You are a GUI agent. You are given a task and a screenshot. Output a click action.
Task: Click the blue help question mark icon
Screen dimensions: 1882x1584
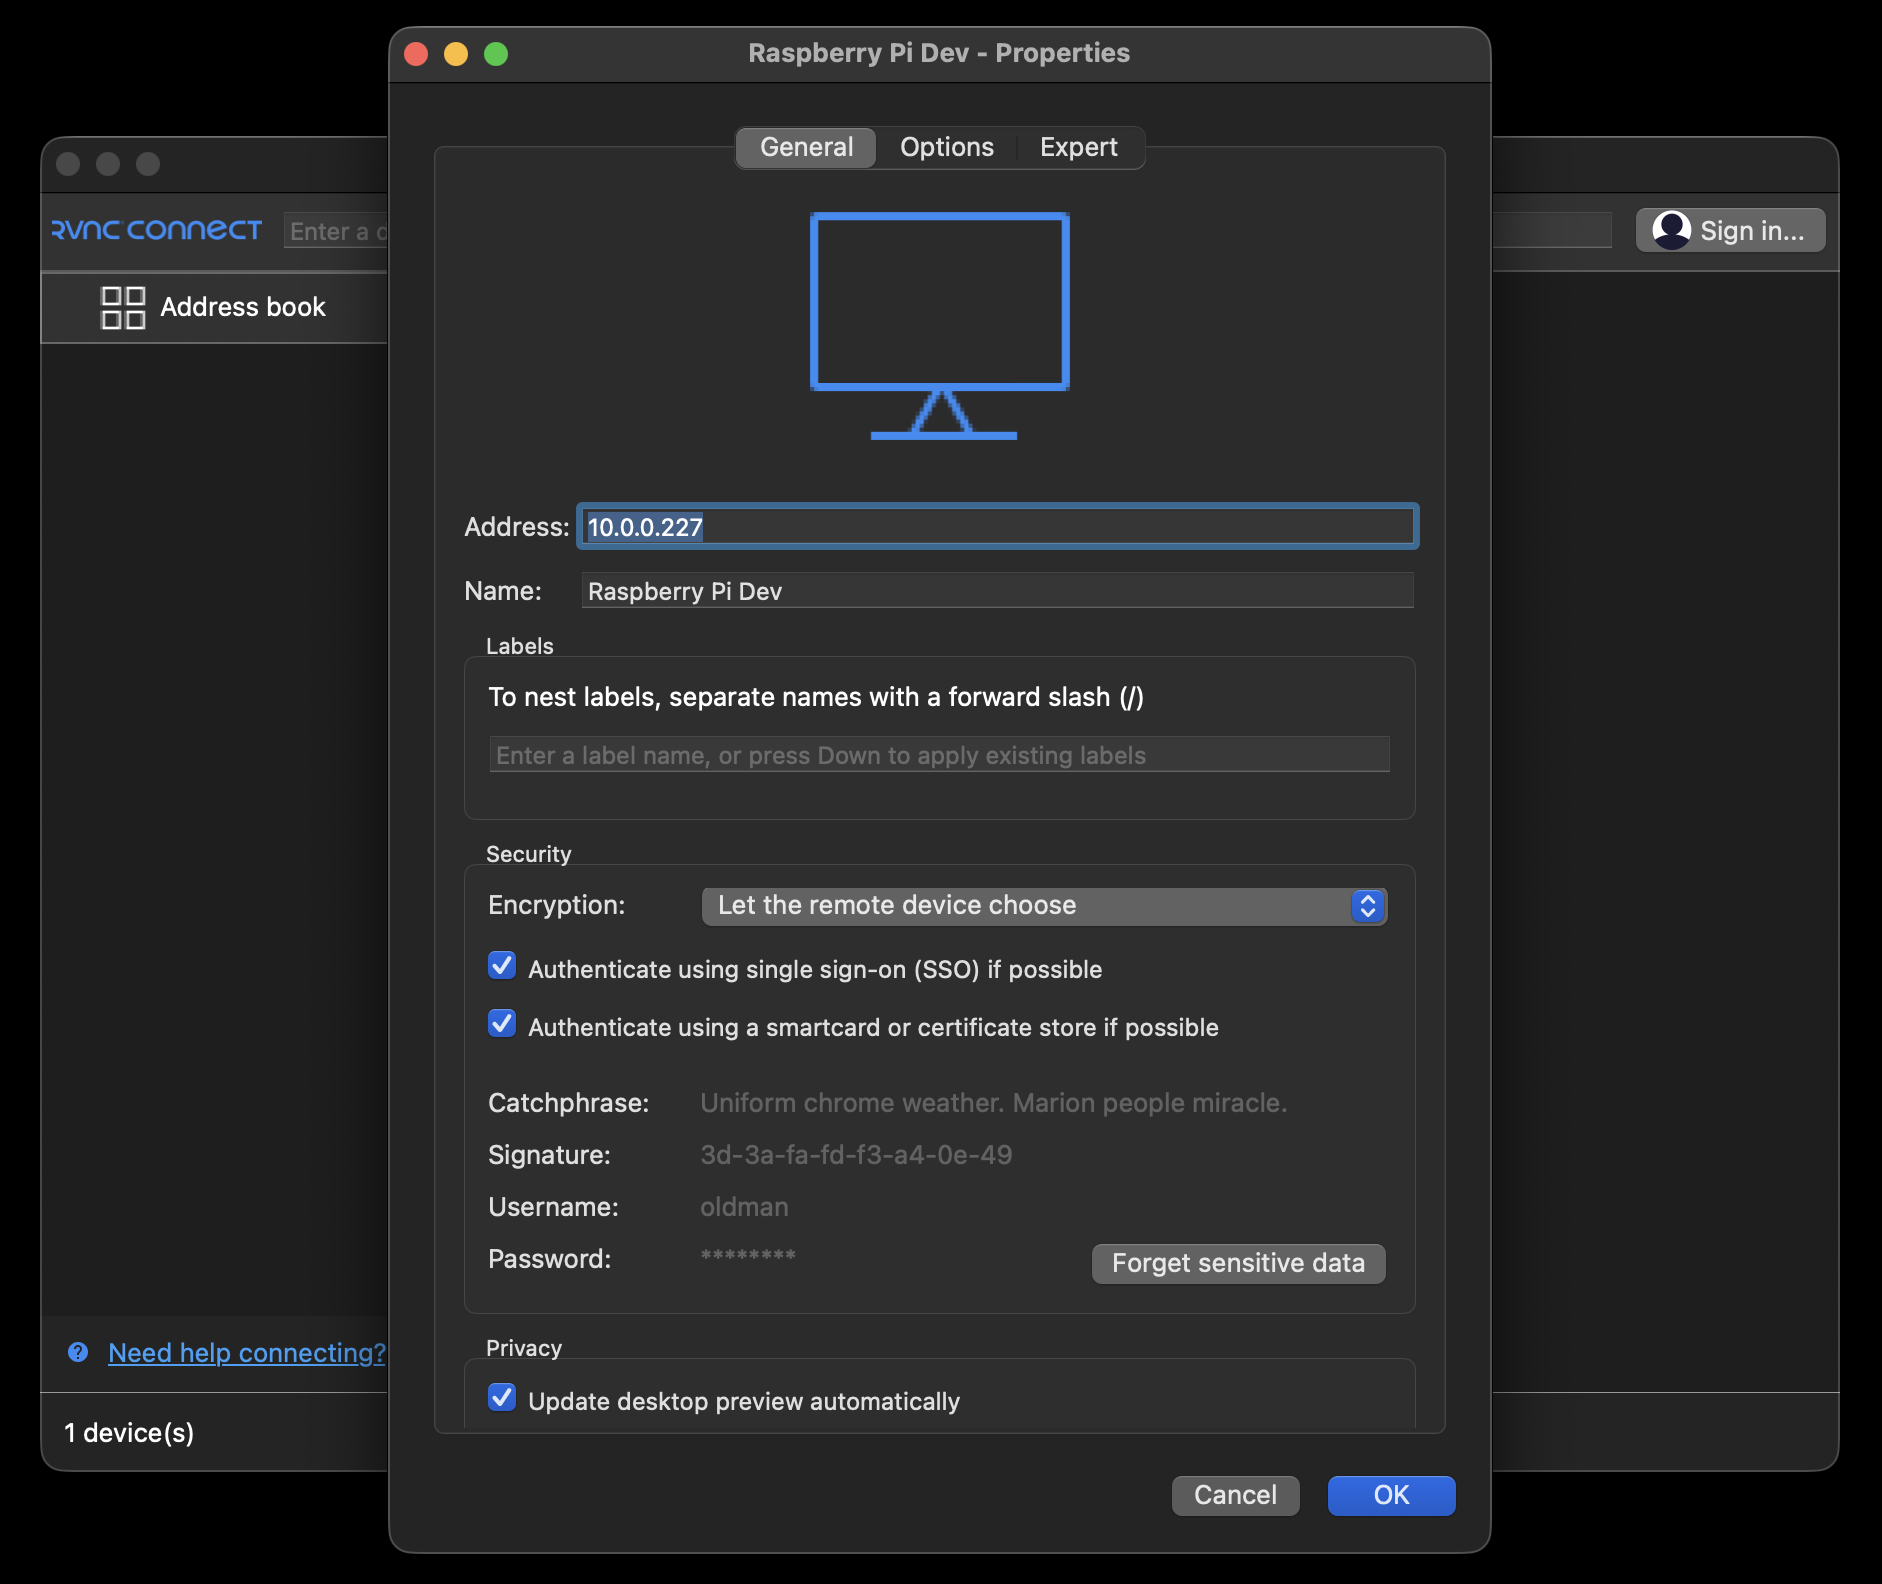78,1352
